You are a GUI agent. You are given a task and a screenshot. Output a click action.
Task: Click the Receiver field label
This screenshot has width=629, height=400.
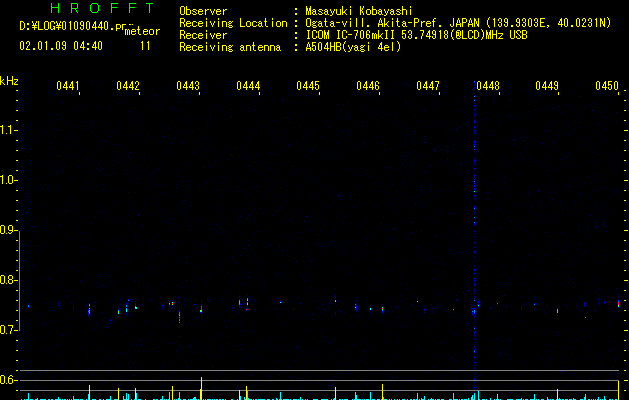click(203, 35)
